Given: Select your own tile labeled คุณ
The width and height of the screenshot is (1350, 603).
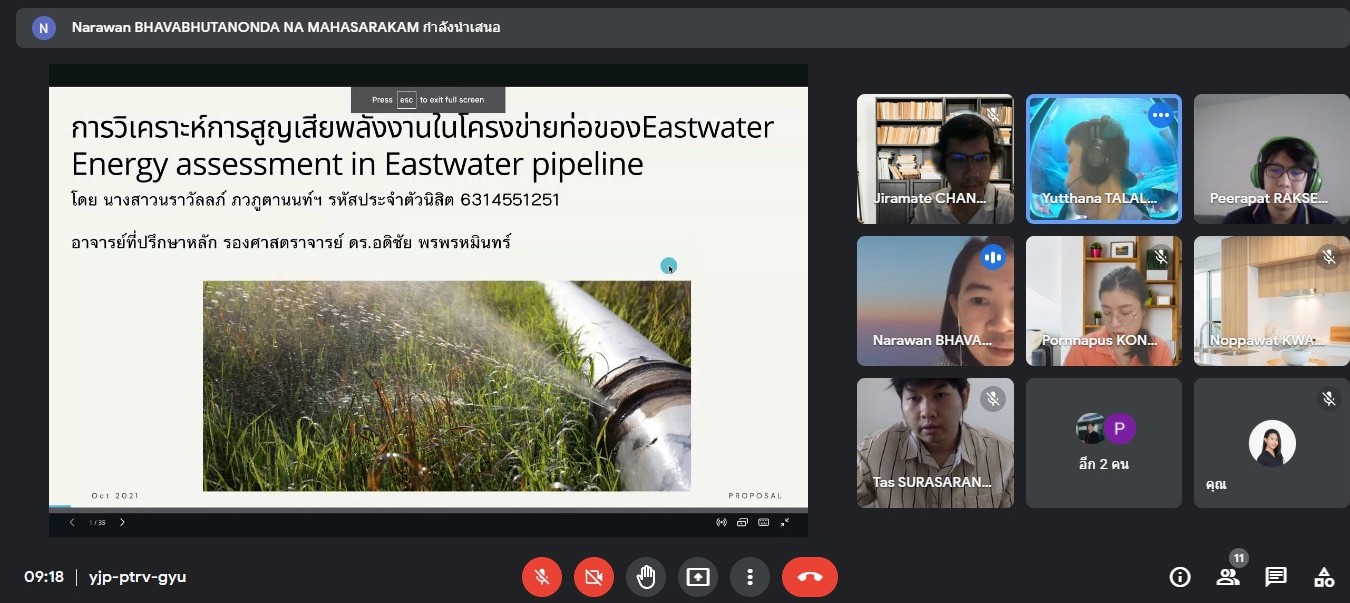Looking at the screenshot, I should point(1272,442).
